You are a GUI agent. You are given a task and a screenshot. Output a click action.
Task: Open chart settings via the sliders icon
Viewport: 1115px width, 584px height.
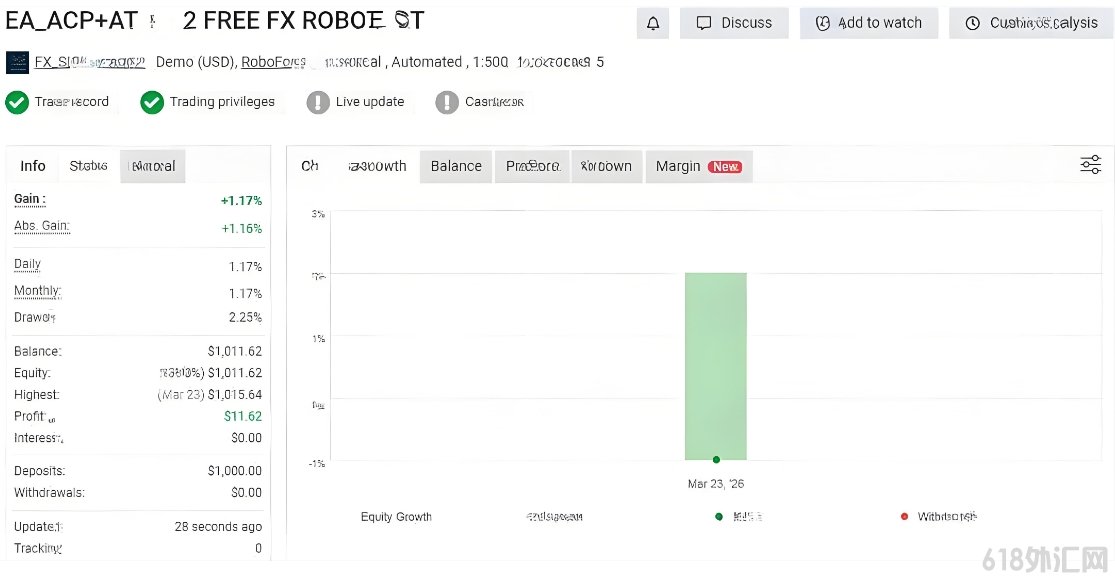click(x=1090, y=165)
